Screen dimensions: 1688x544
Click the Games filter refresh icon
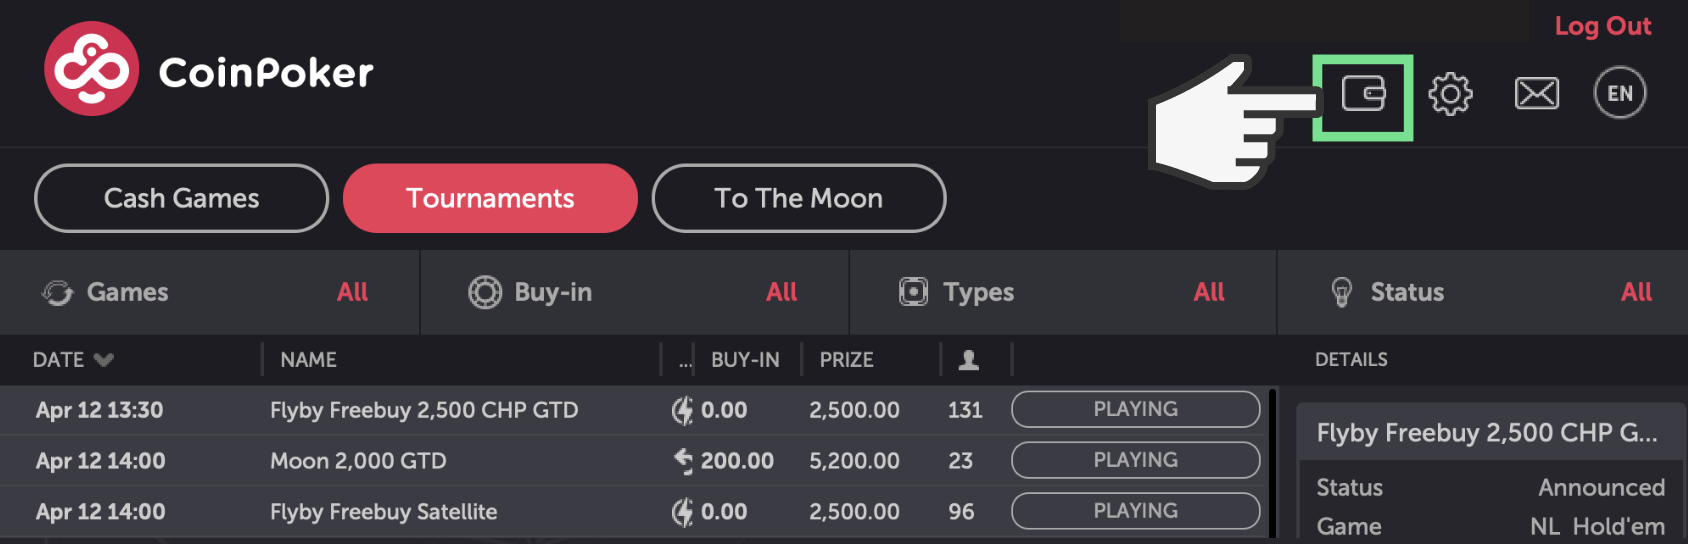(x=58, y=292)
